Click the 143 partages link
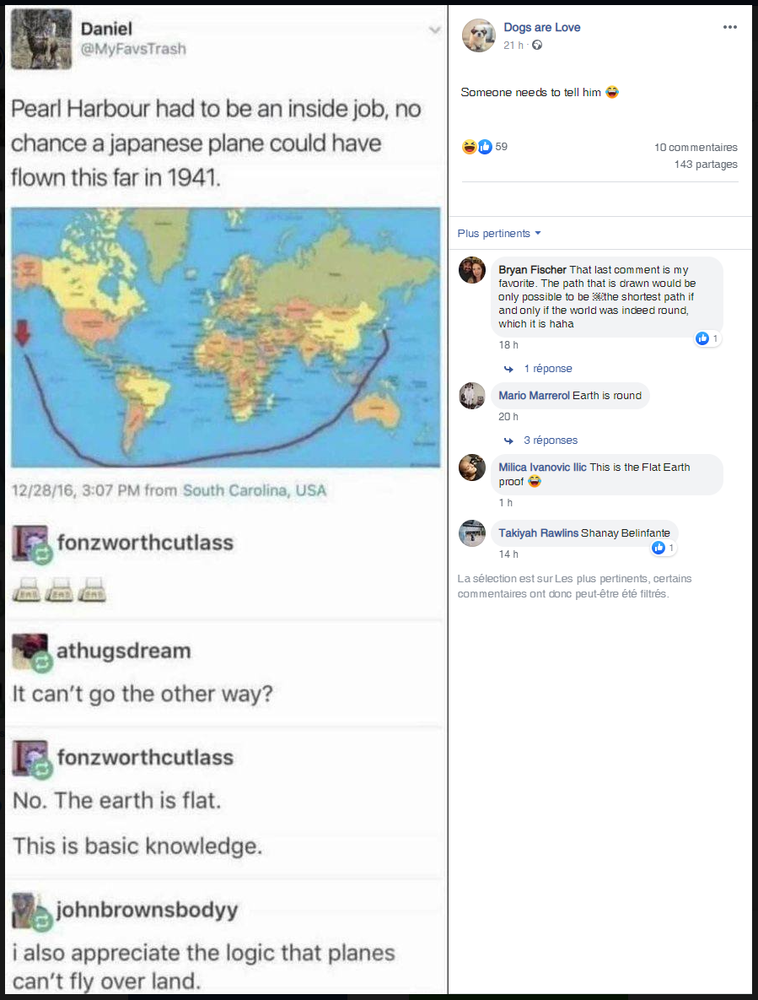The height and width of the screenshot is (1000, 758). click(705, 164)
